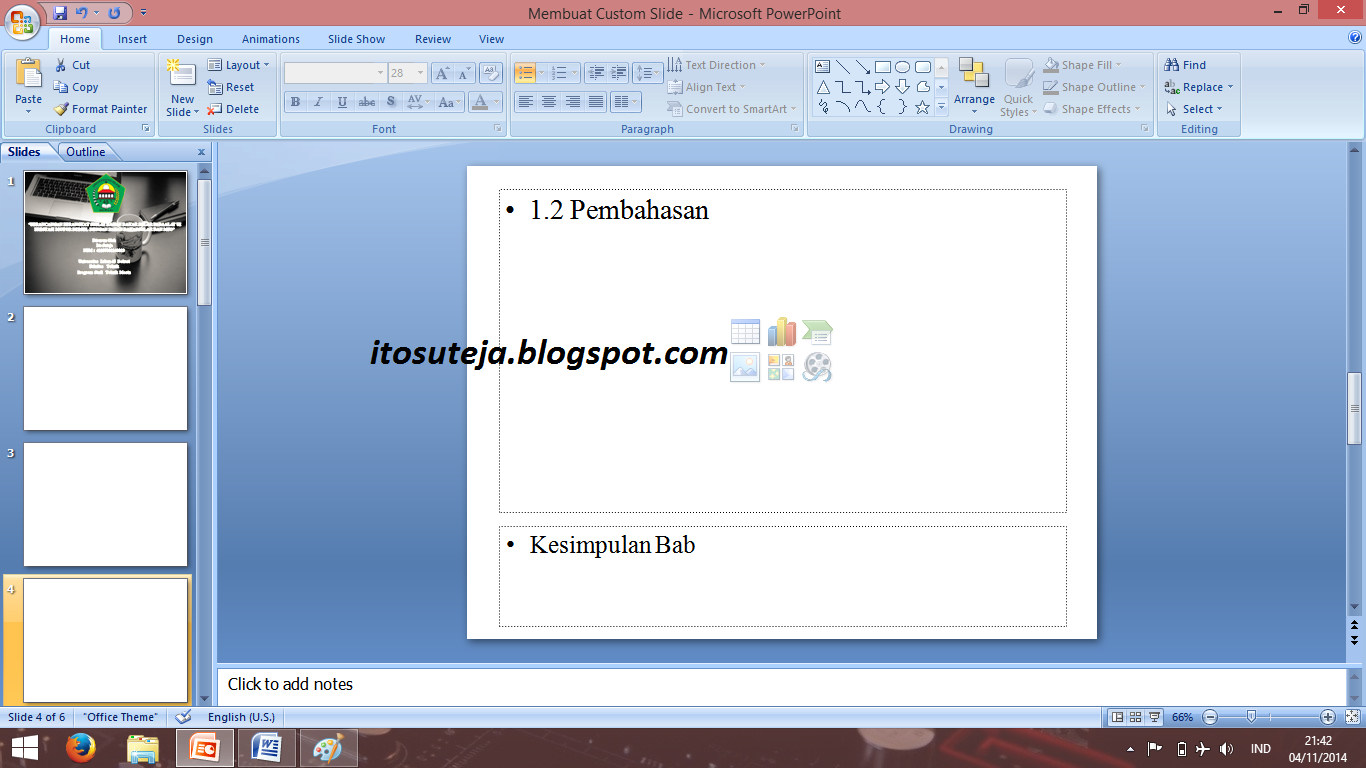
Task: Cut the selected content
Action: [72, 65]
